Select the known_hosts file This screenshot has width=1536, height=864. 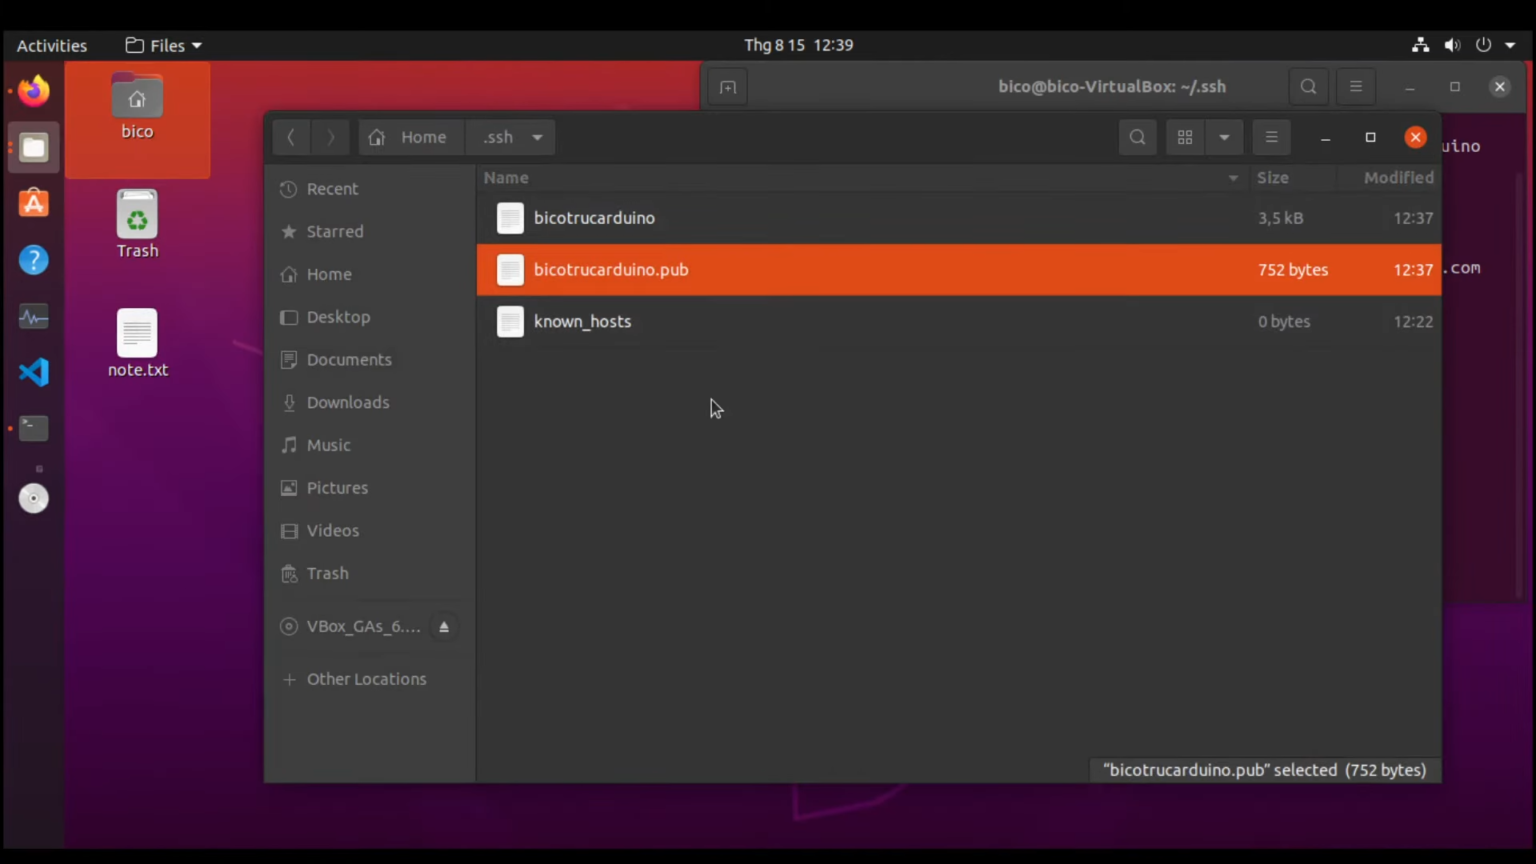point(959,321)
